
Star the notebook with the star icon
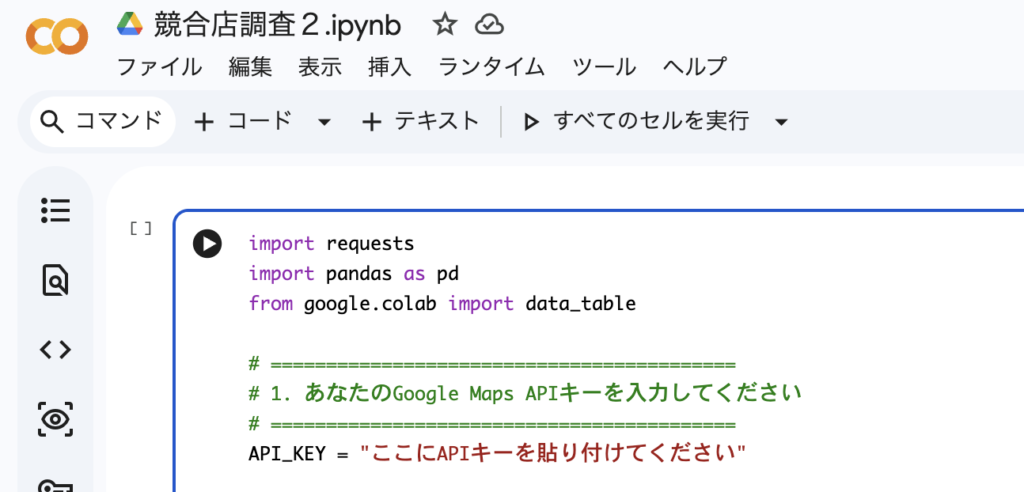(x=444, y=24)
